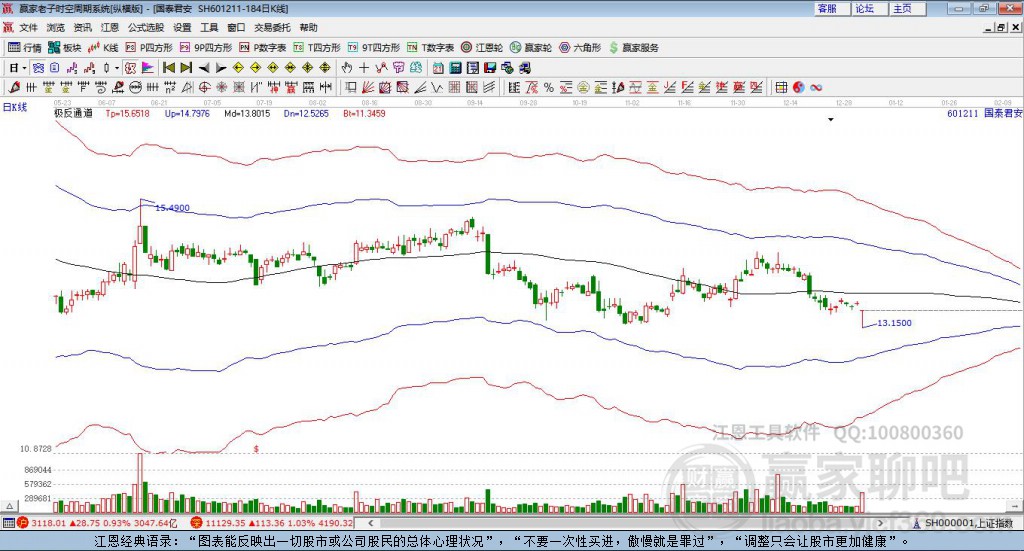Expand the small black triangle above the chart
The width and height of the screenshot is (1024, 551).
830,120
